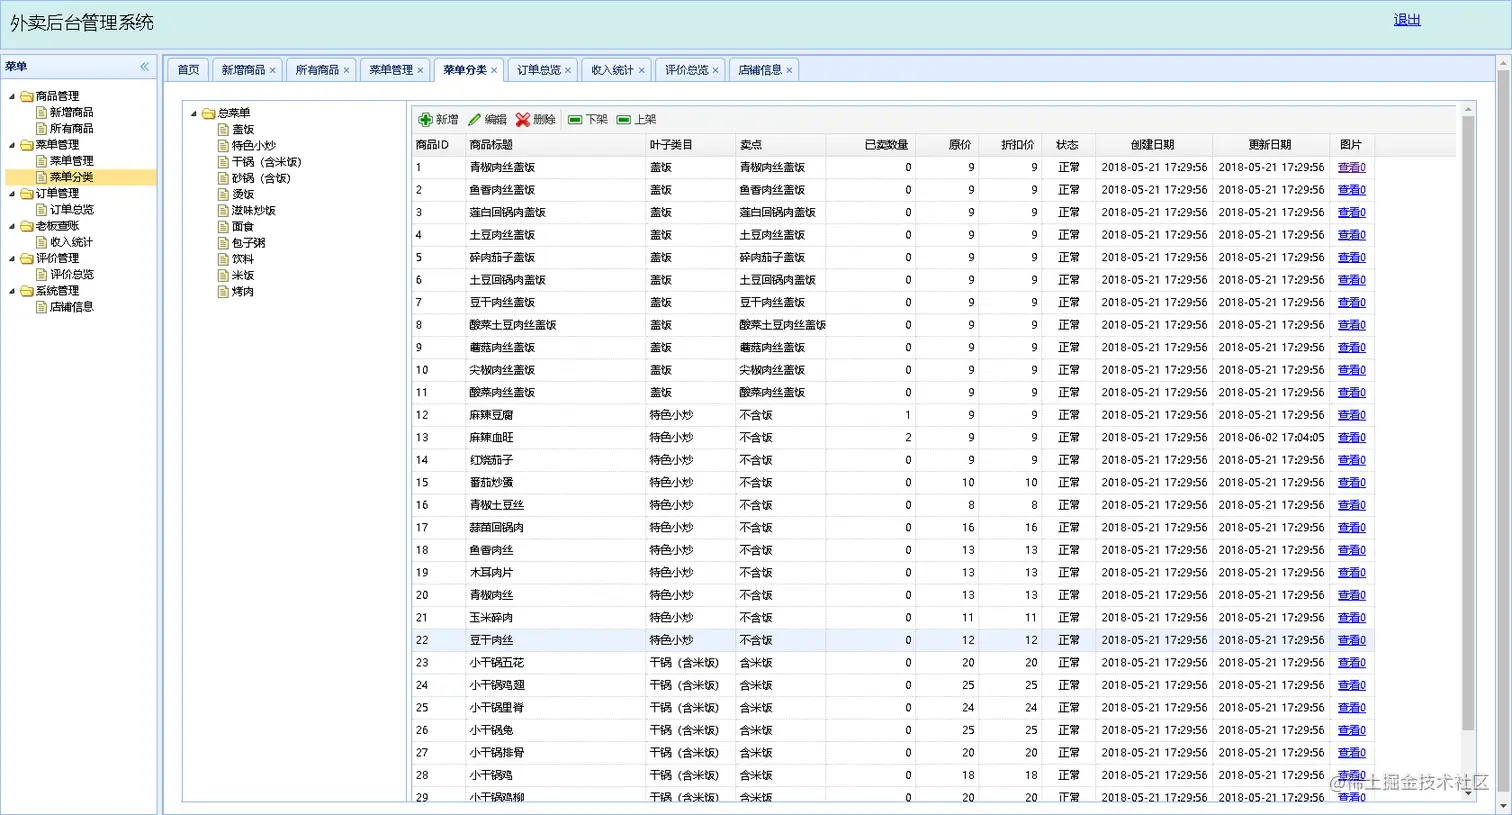Open the 查看 link for 麻辣血旺
Screen dimensions: 1512x815
click(x=1352, y=437)
